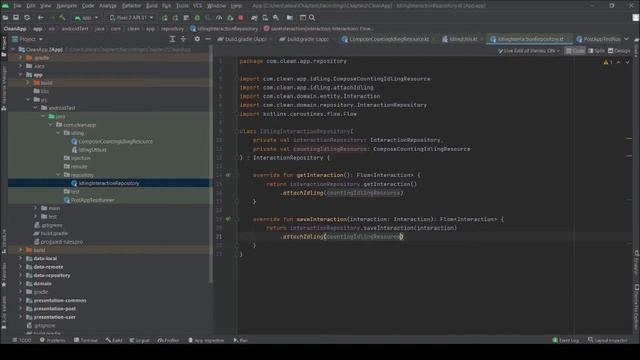Switch editor to Split view mode
Screen dimensions: 640x360
596,51
